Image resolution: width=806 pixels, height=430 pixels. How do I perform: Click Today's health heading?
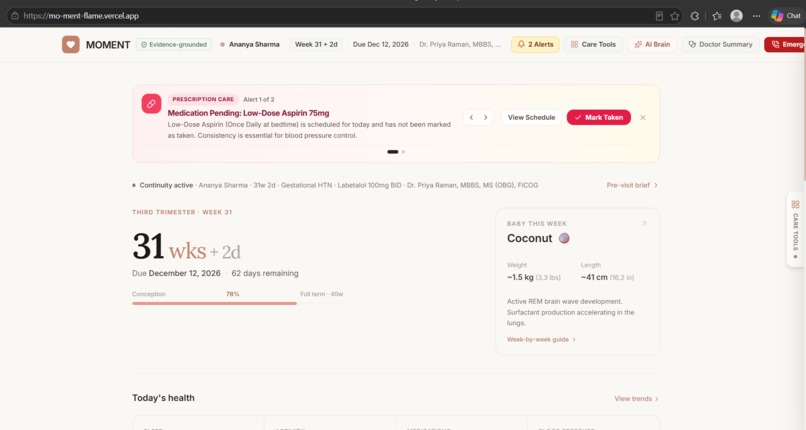pos(163,398)
